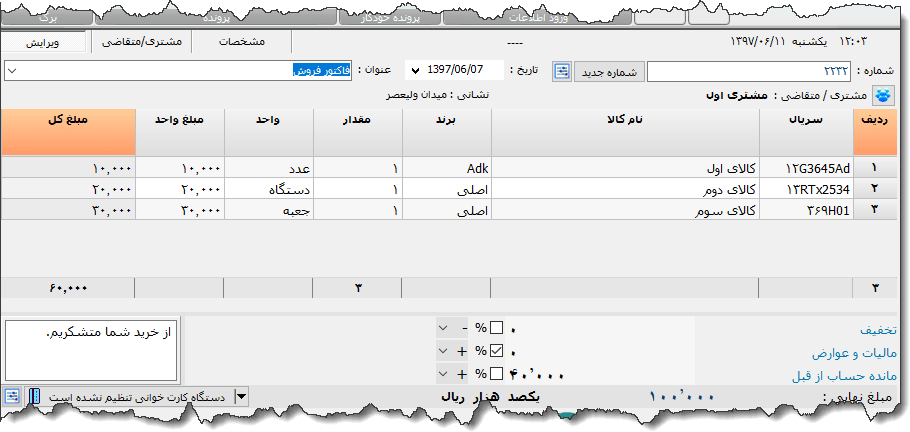The image size is (910, 432).
Task: Click the customer name مشتری اول
Action: (736, 95)
